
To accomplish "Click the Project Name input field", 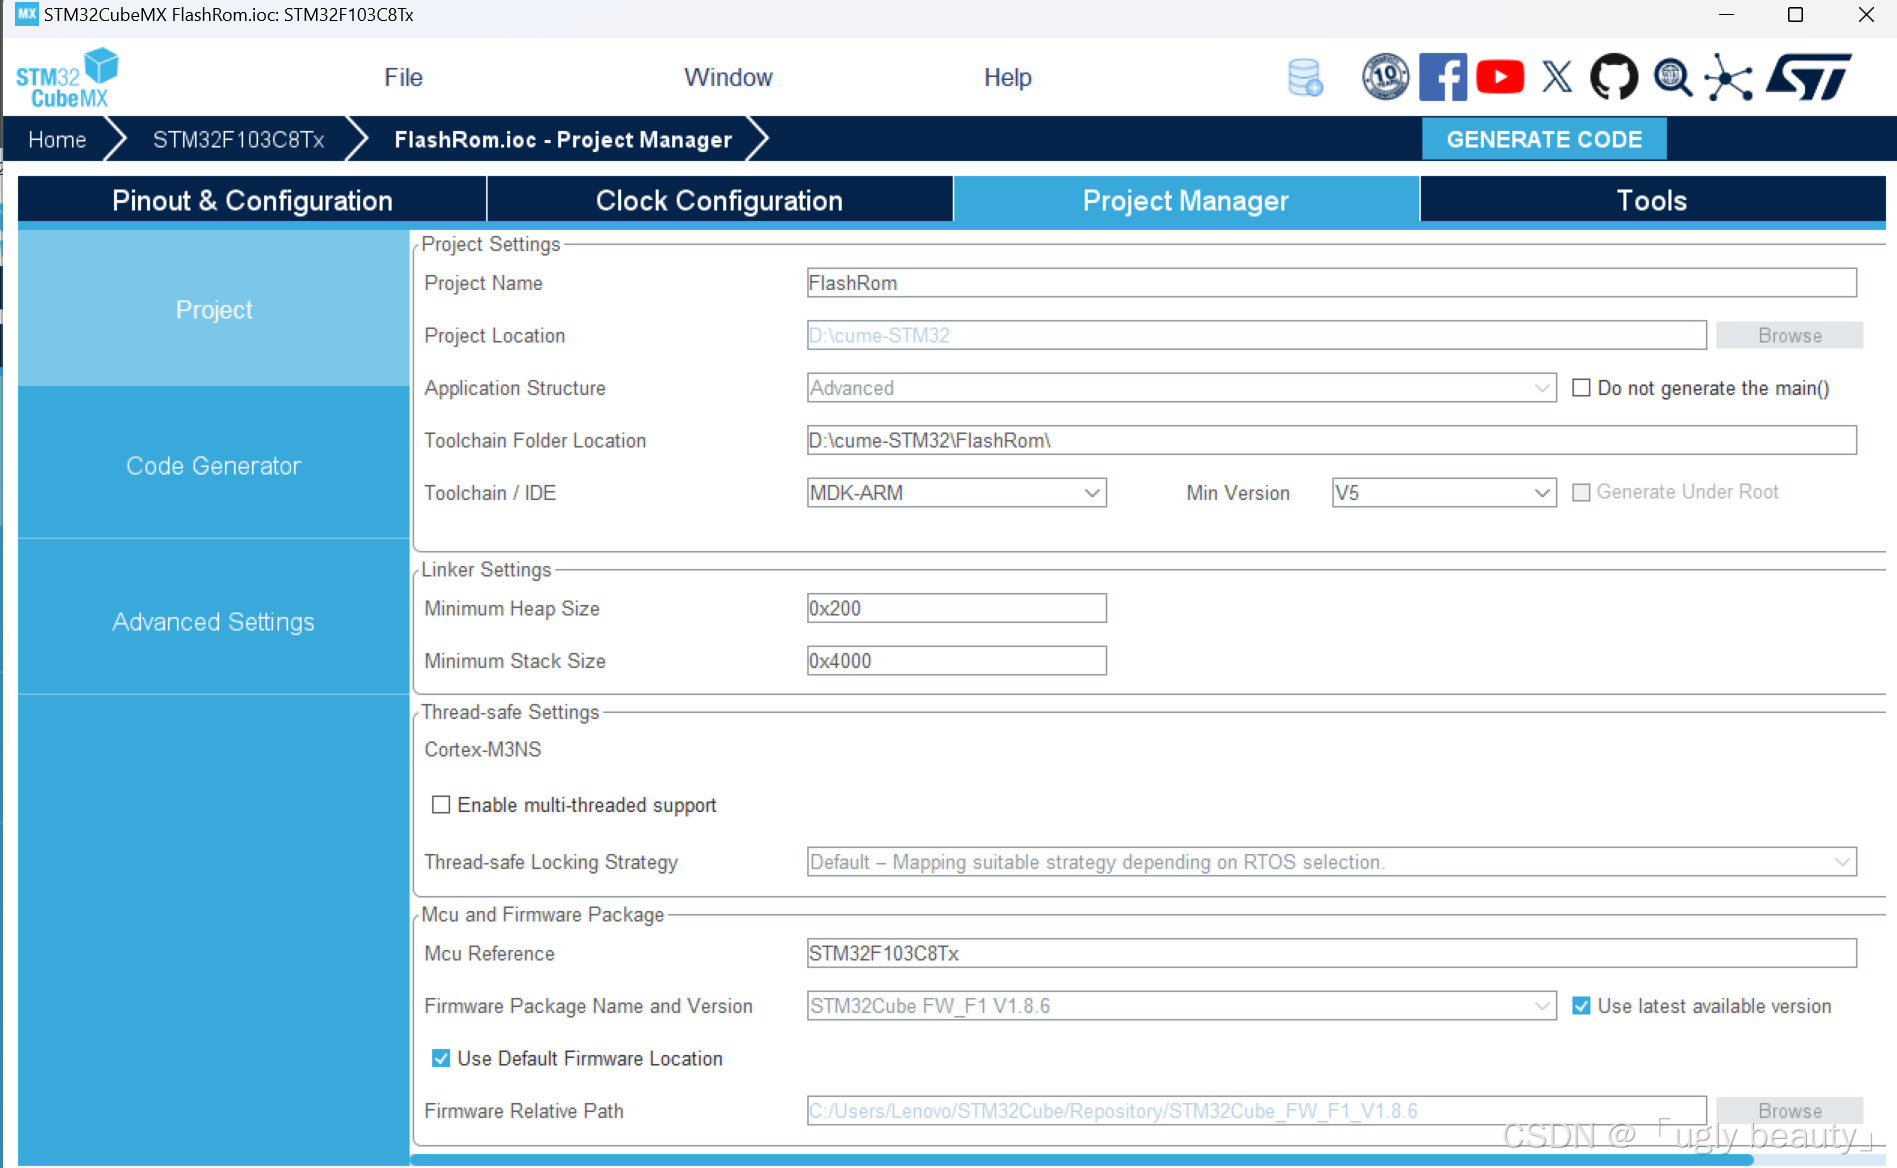I will [1331, 283].
